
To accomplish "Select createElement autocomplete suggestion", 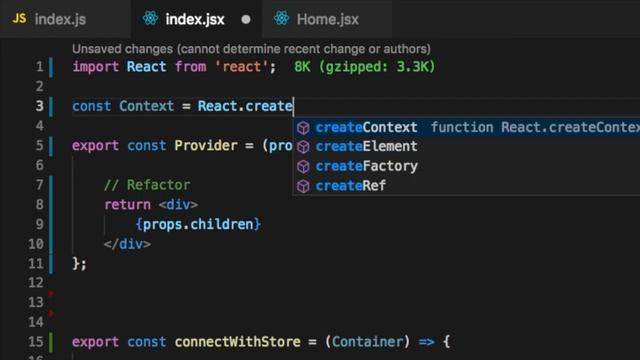I will (467, 147).
